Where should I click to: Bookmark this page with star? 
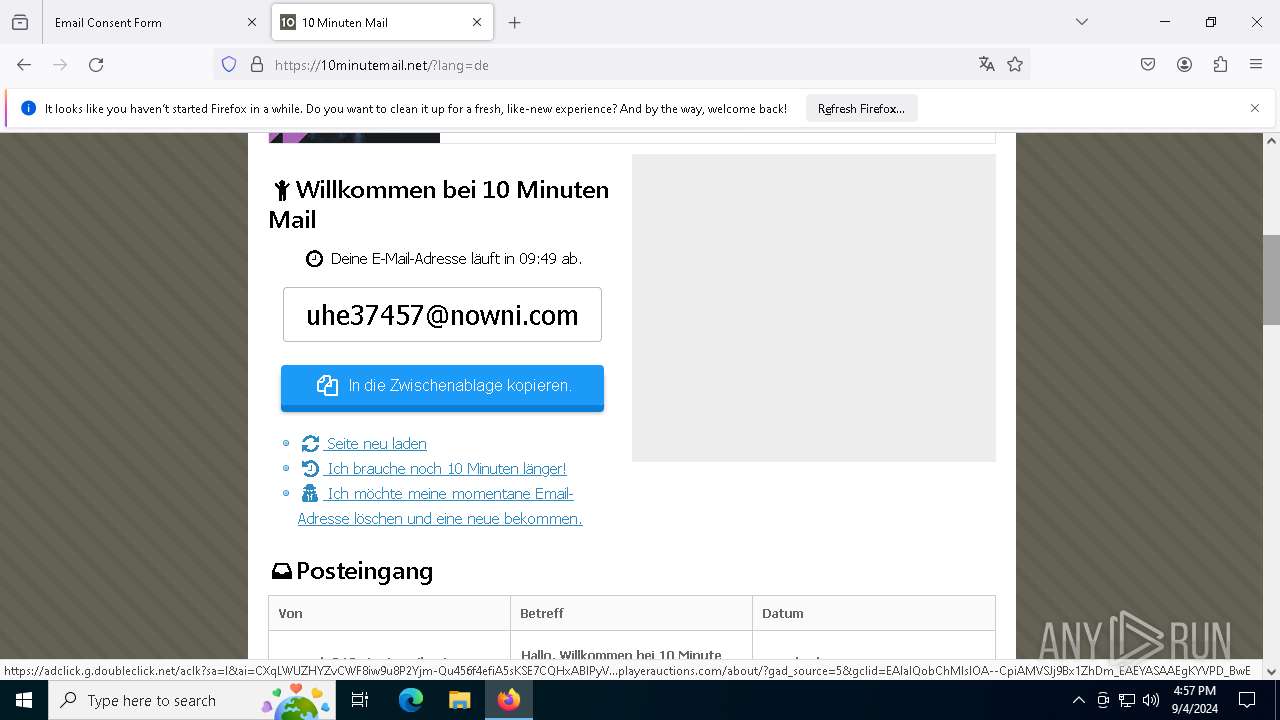(1015, 65)
